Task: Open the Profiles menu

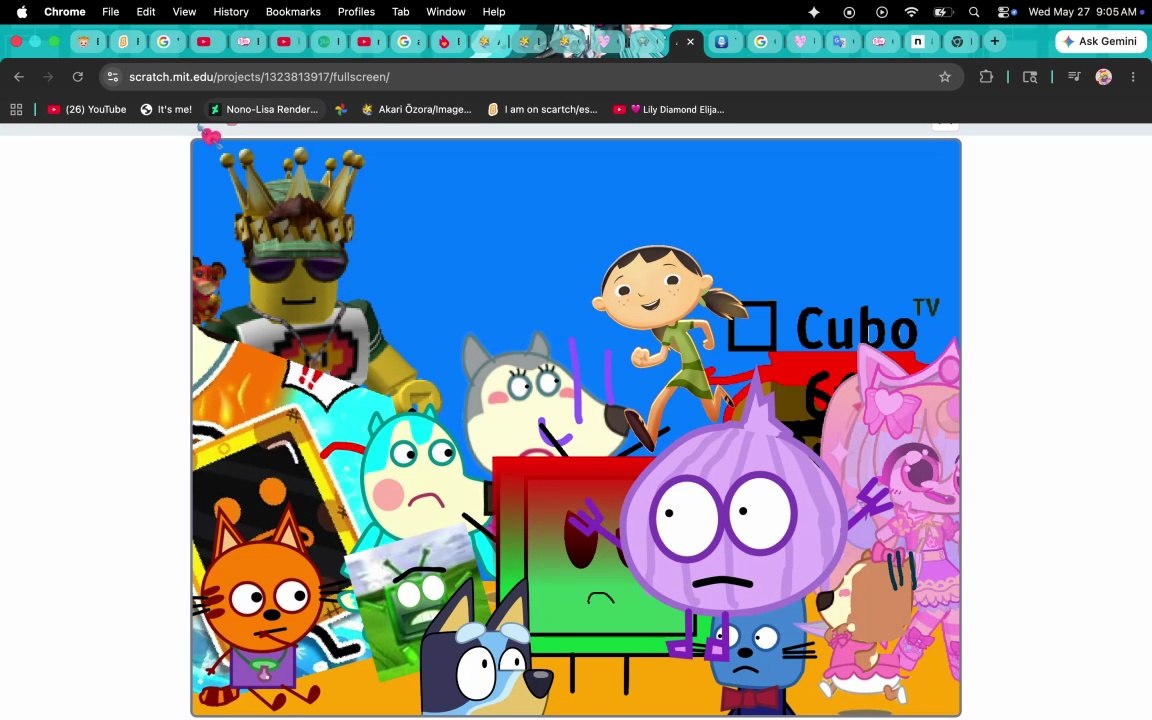Action: point(356,12)
